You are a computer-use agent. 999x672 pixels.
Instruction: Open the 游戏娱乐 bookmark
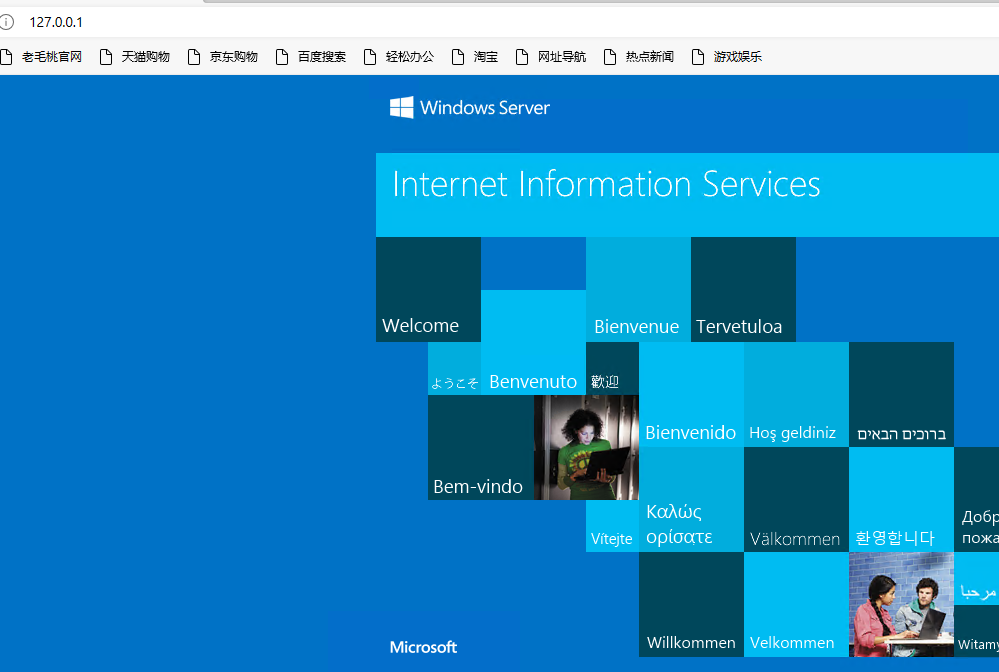pyautogui.click(x=726, y=57)
